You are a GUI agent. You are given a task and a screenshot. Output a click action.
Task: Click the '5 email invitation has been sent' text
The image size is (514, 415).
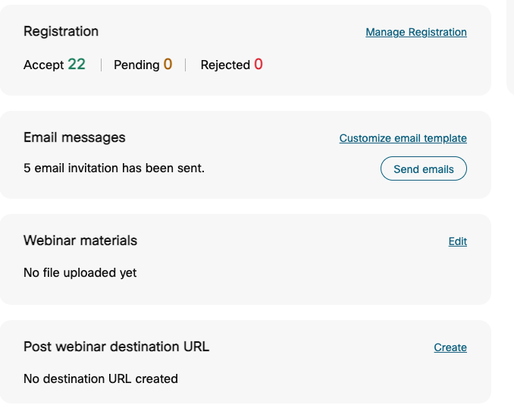point(114,168)
